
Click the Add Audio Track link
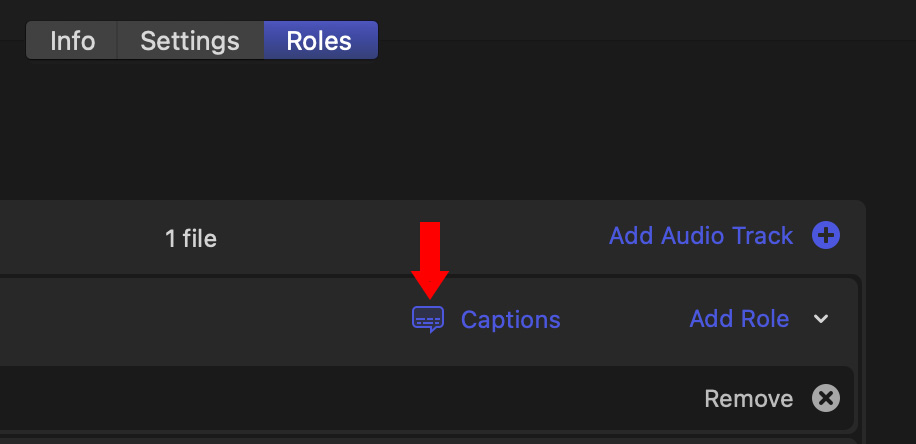pos(700,236)
